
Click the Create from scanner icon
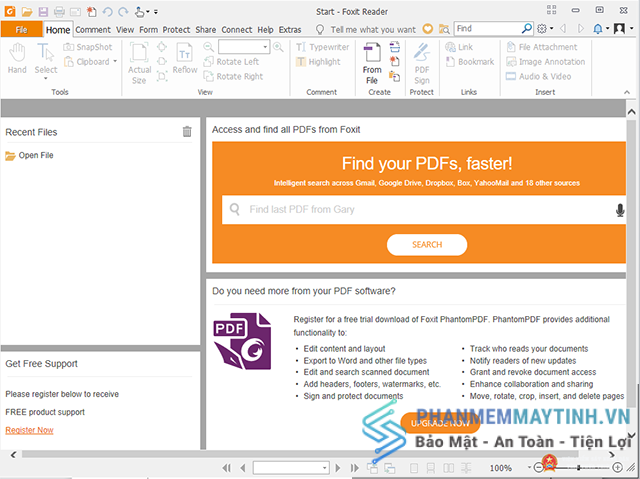pos(394,47)
